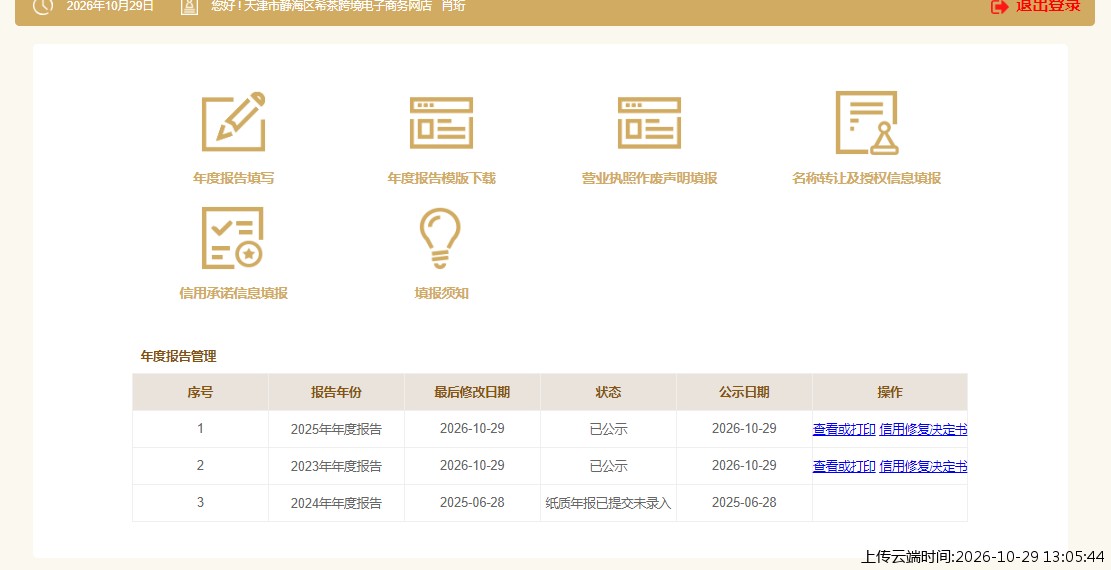
Task: Click the 纸质年报已提交未录入 status cell
Action: [x=609, y=503]
